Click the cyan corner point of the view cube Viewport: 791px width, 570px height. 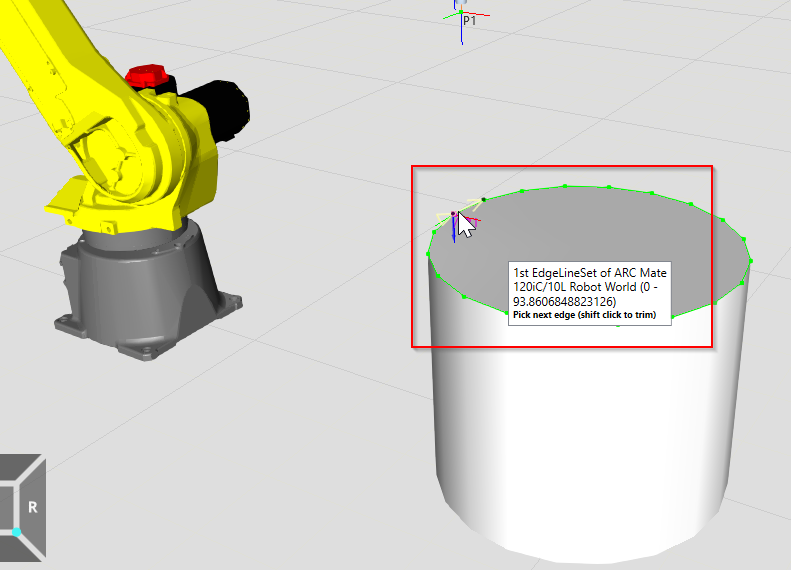pos(17,532)
